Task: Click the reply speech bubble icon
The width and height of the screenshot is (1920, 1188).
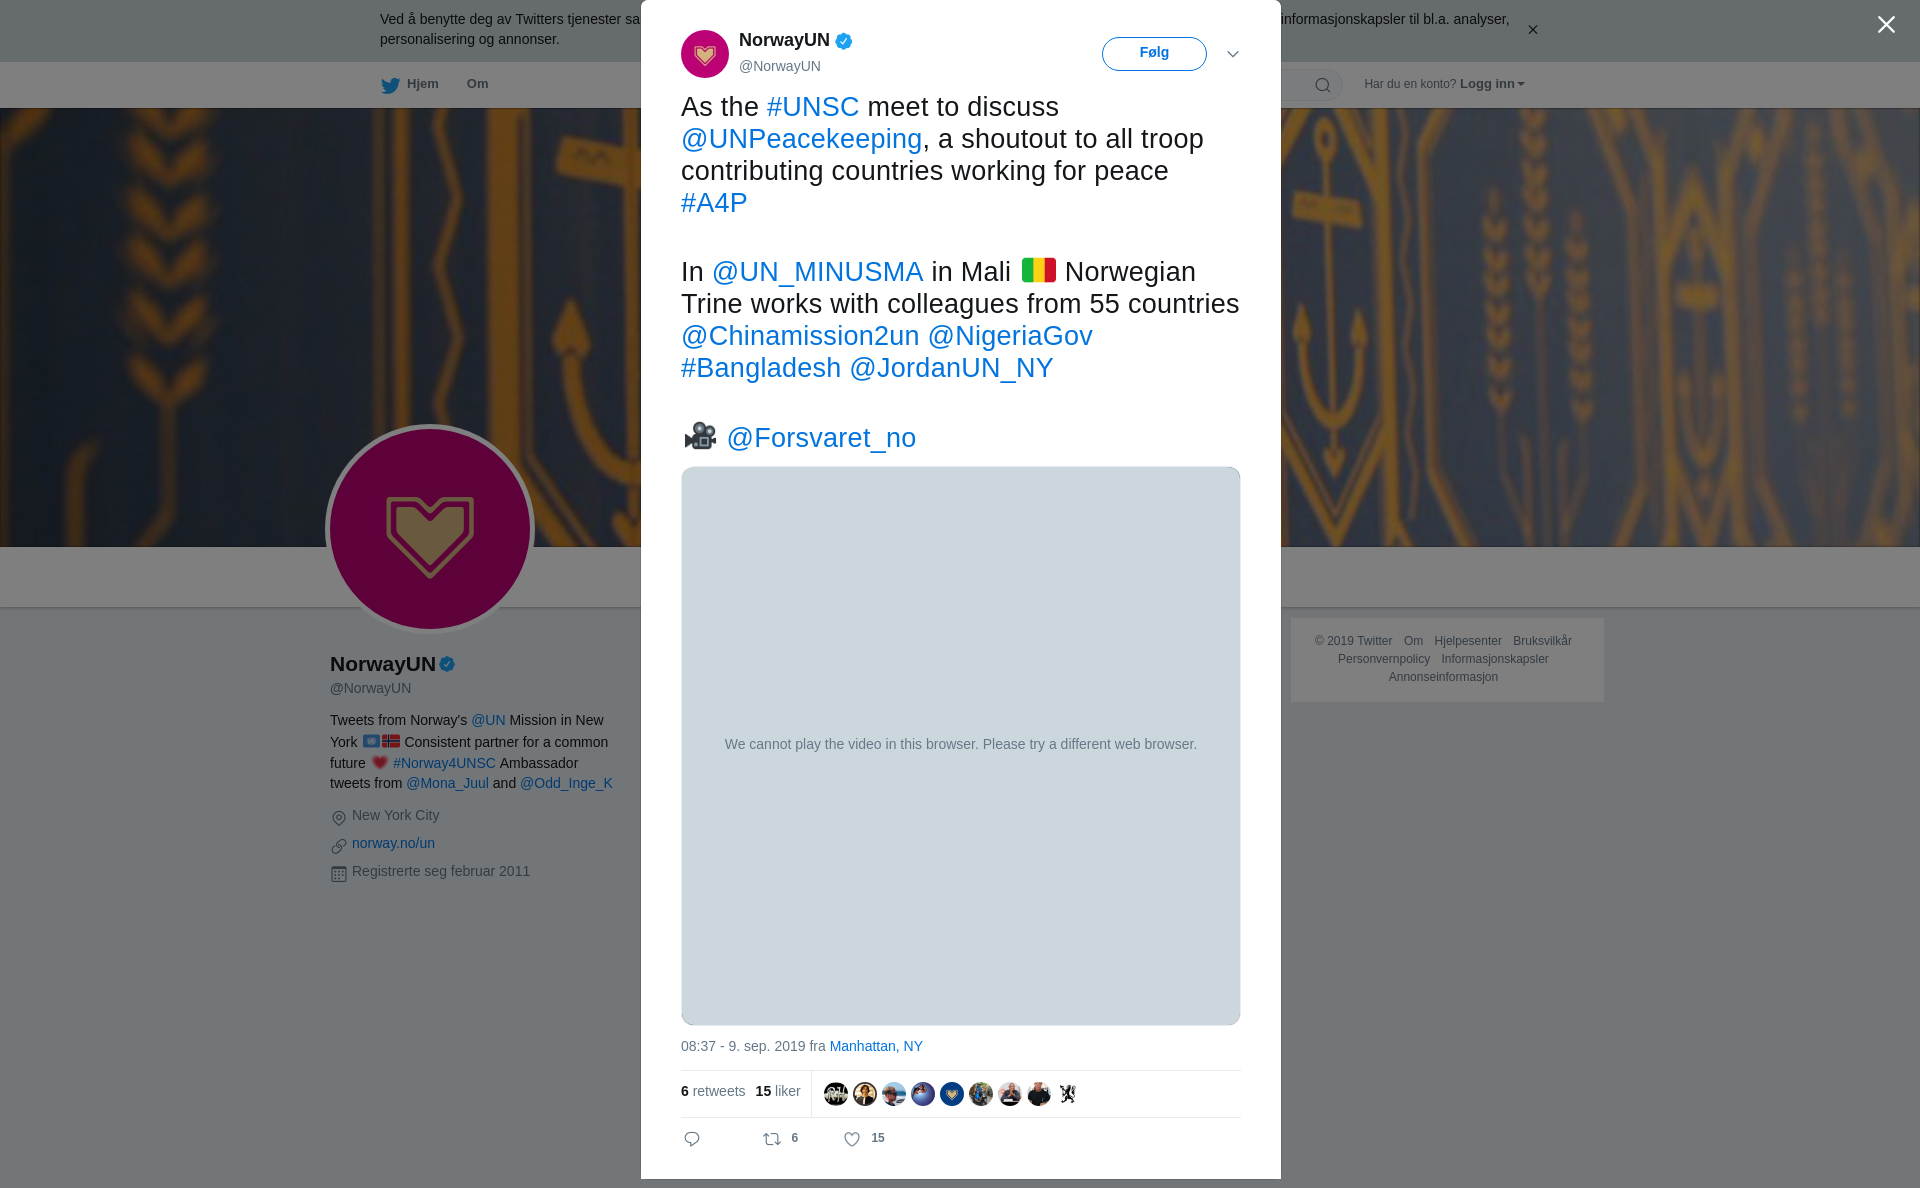Action: (692, 1139)
